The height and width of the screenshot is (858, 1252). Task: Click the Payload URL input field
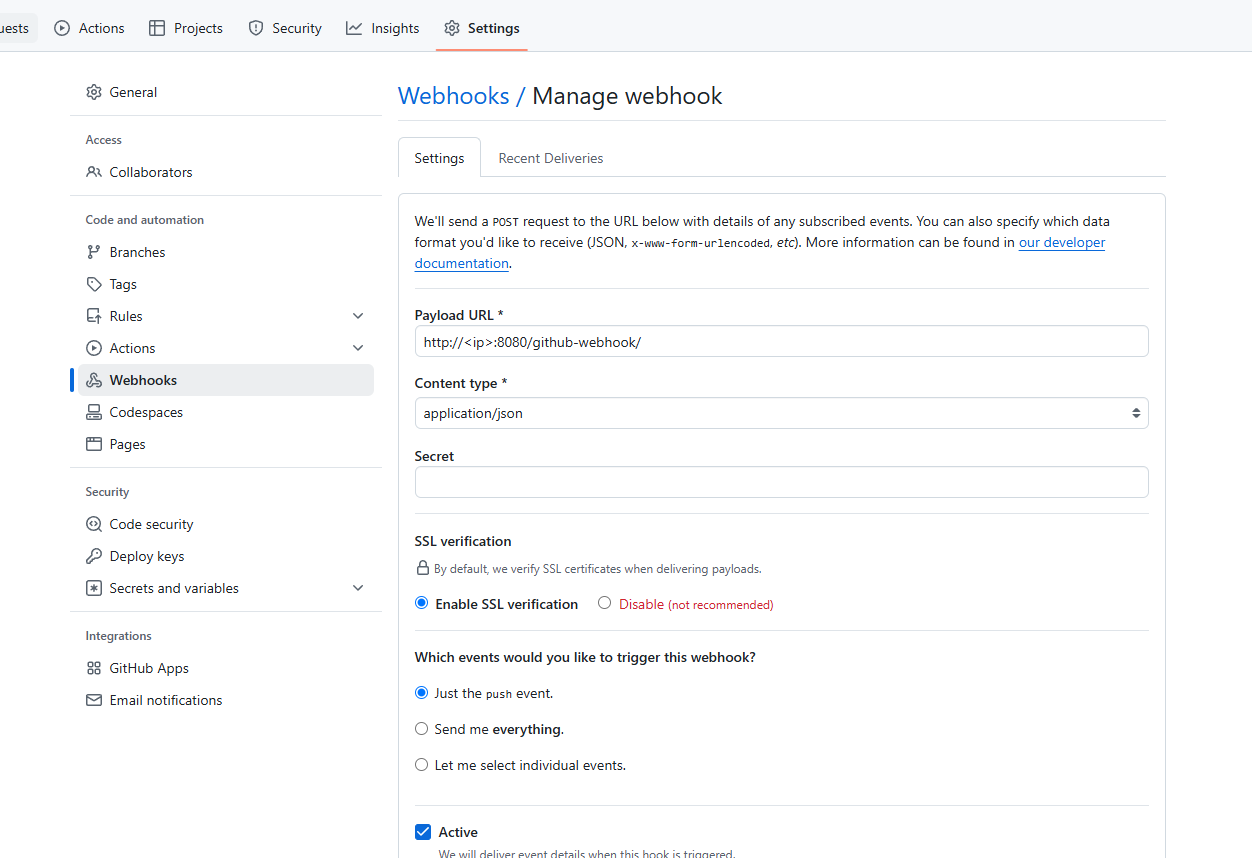tap(781, 341)
